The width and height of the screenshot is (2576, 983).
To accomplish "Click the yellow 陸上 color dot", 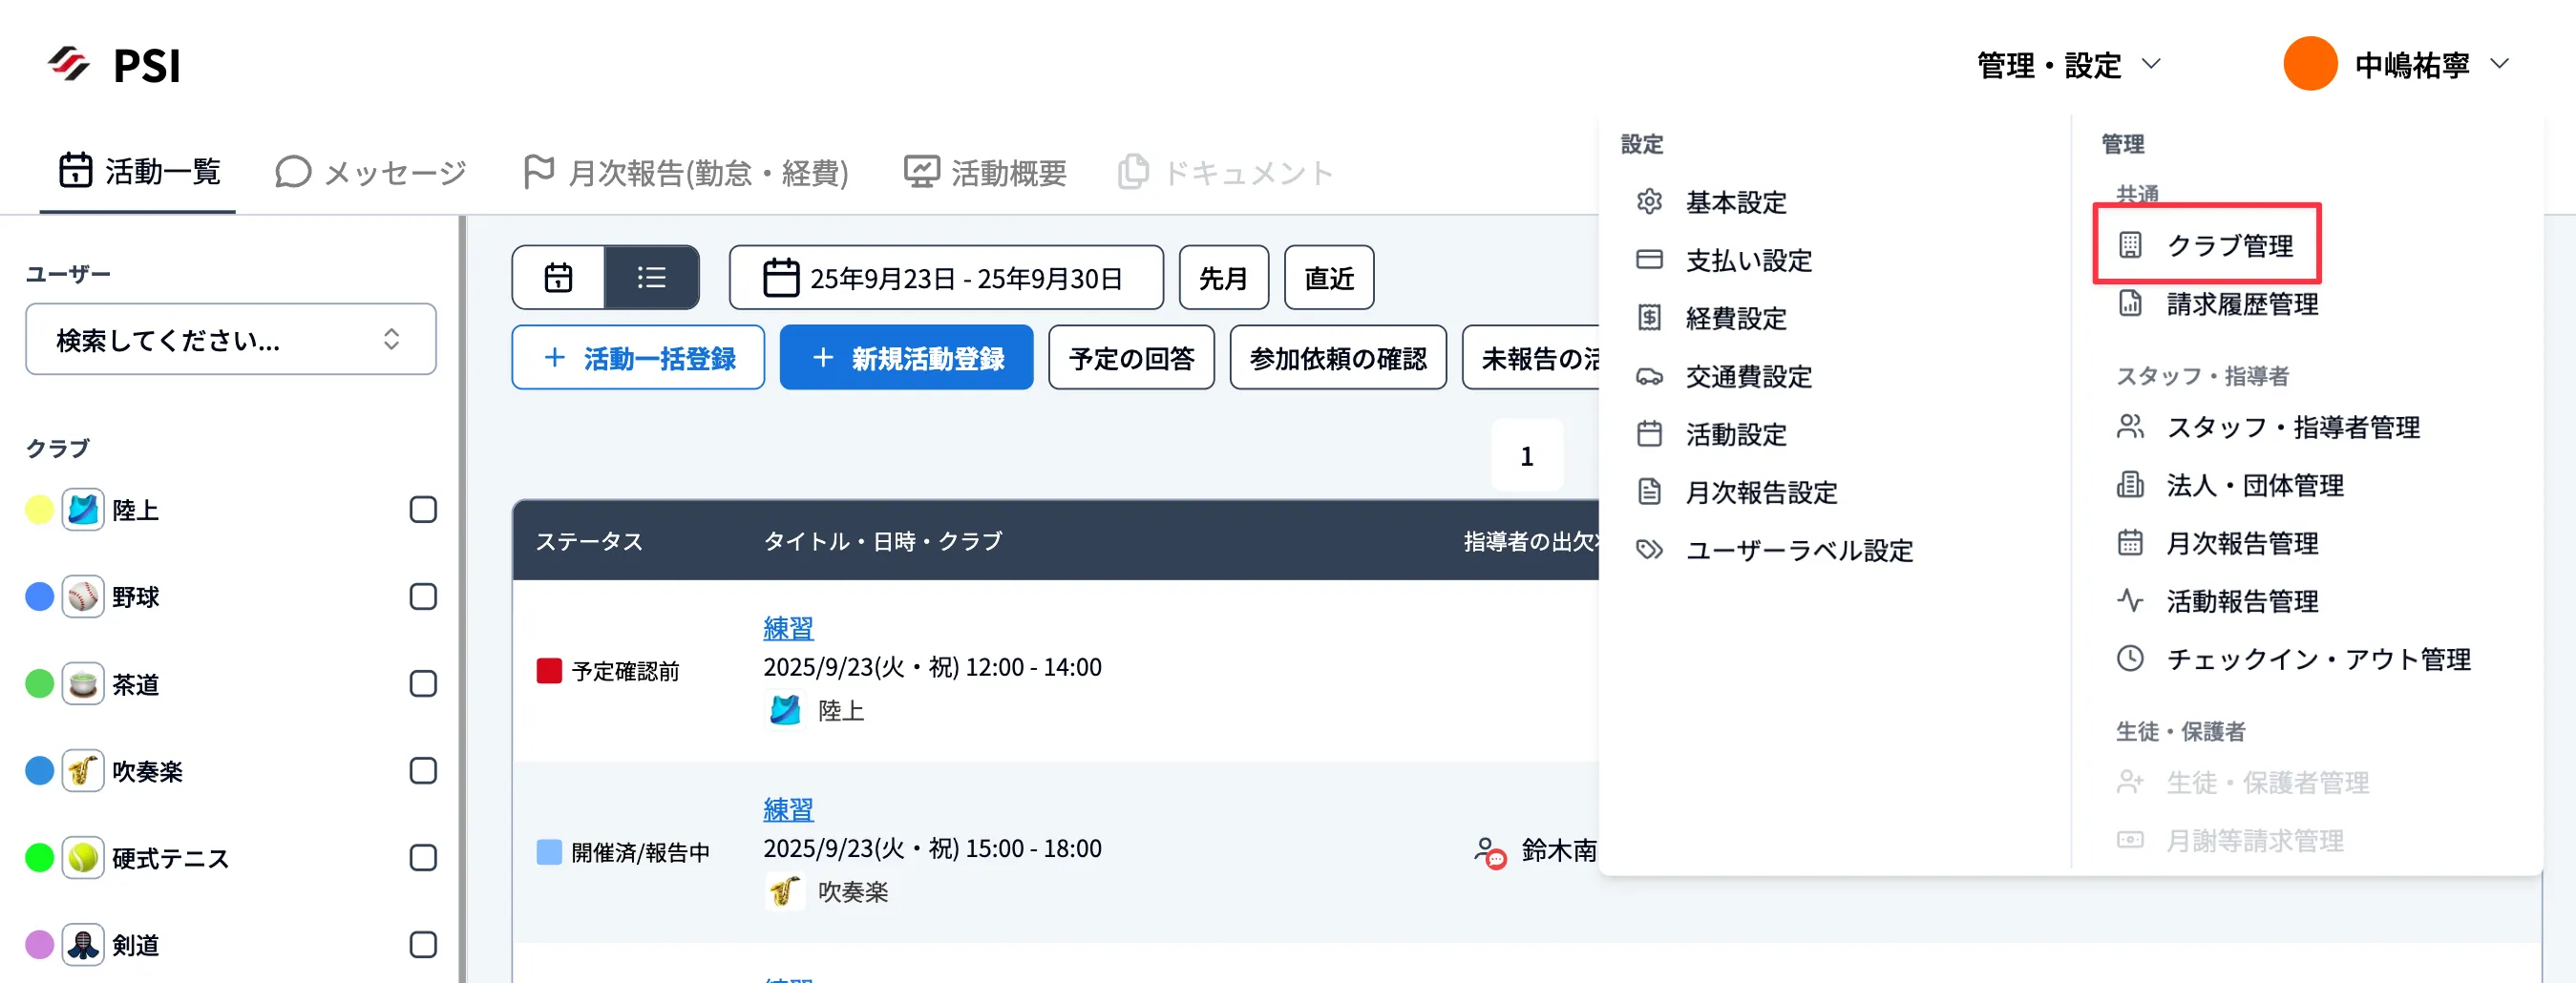I will coord(39,510).
